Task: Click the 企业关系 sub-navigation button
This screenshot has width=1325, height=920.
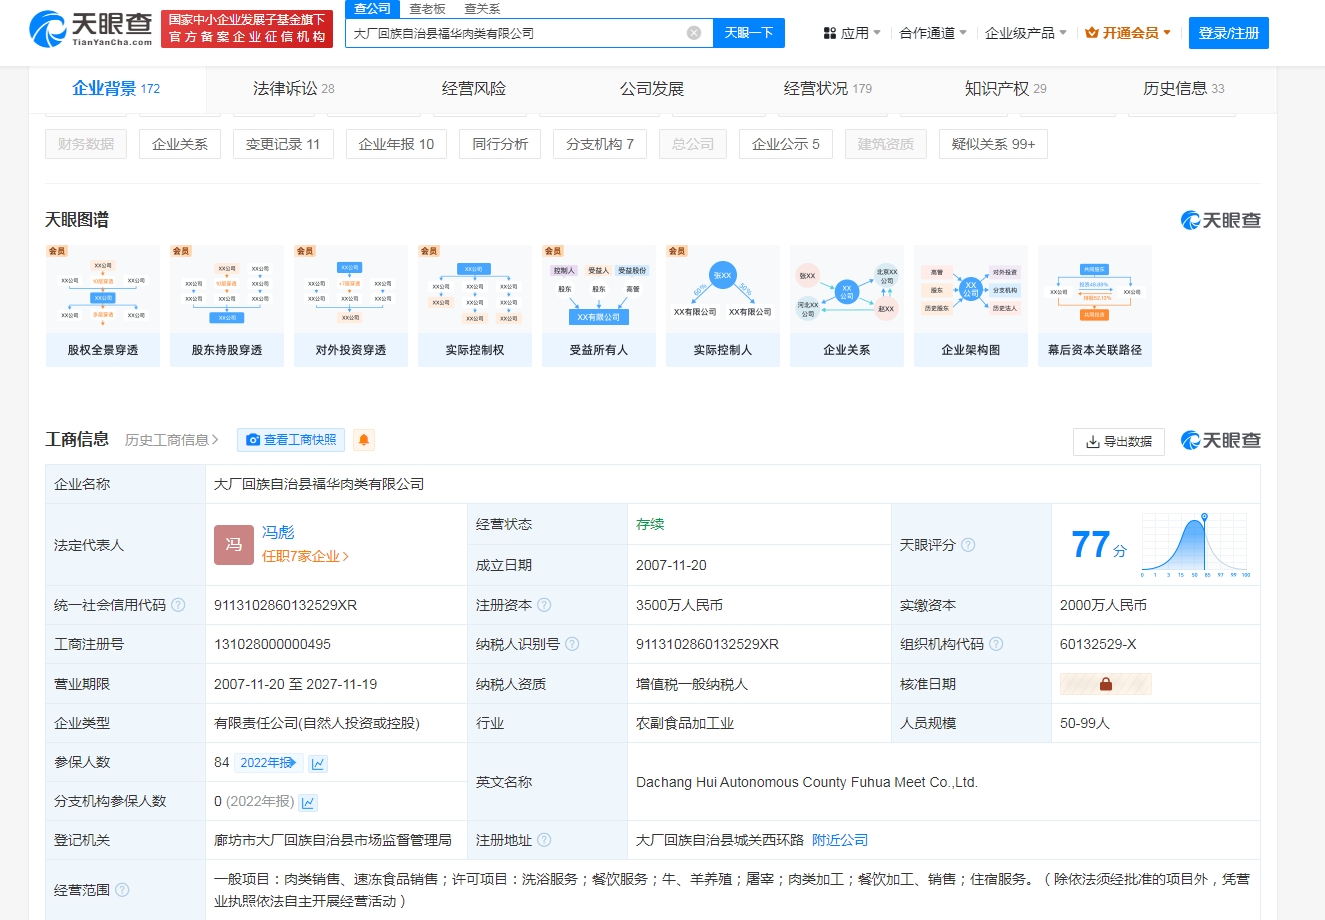Action: pyautogui.click(x=180, y=144)
